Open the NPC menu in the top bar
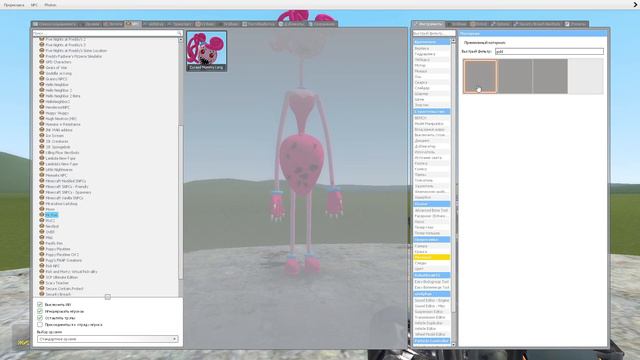The width and height of the screenshot is (640, 360). click(x=34, y=5)
